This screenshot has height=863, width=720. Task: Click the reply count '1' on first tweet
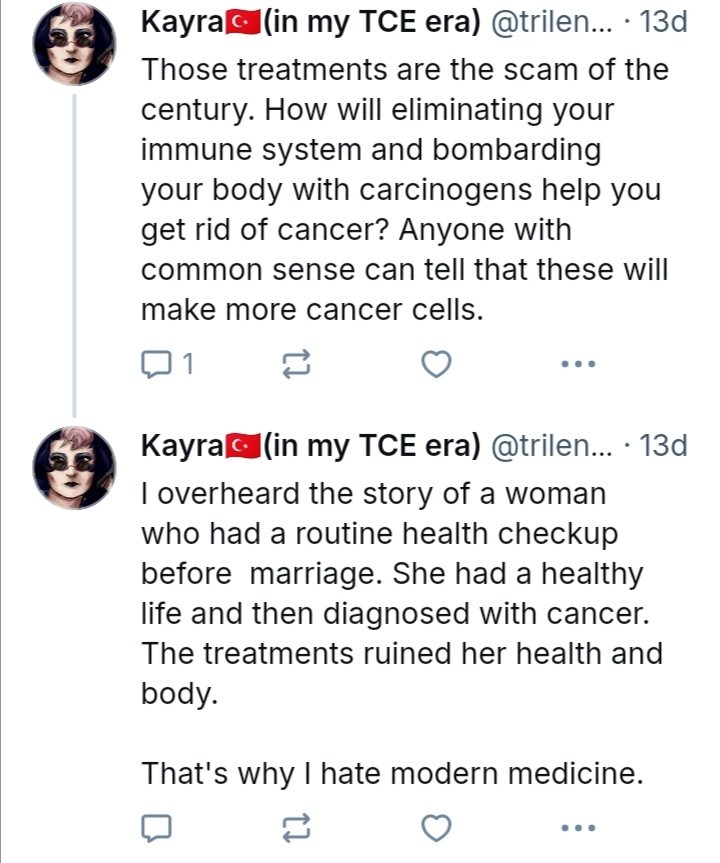click(x=186, y=366)
